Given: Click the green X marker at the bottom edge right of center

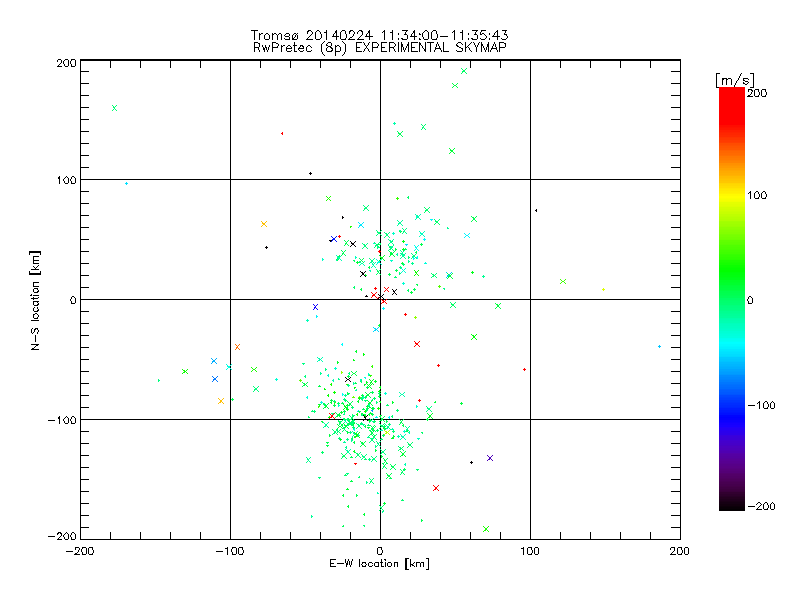Looking at the screenshot, I should click(486, 529).
